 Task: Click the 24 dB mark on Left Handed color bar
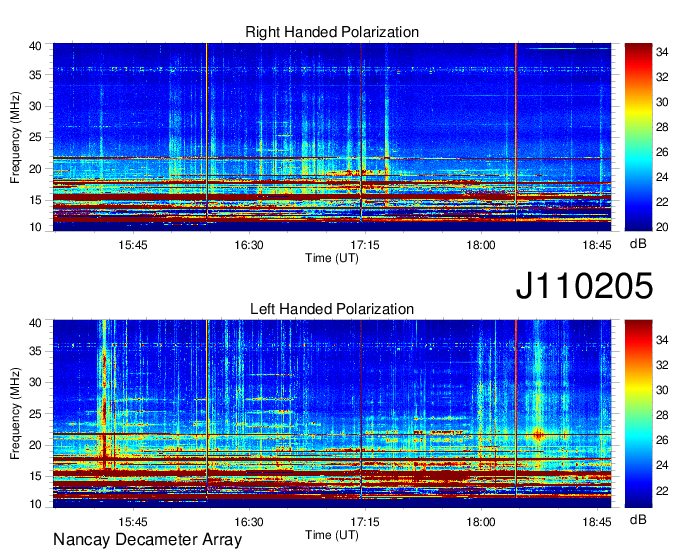click(662, 465)
